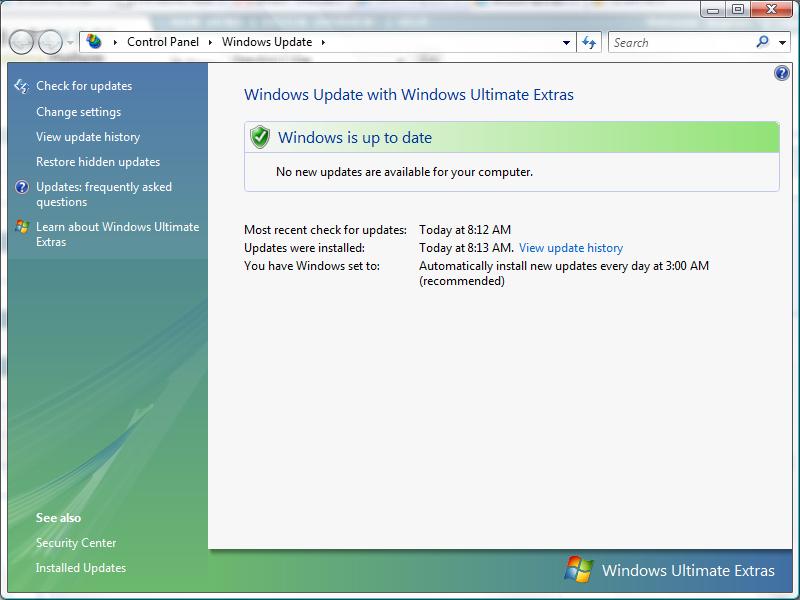Click the Windows flag icon beside Learn about Extras
Viewport: 800px width, 600px height.
(x=22, y=227)
